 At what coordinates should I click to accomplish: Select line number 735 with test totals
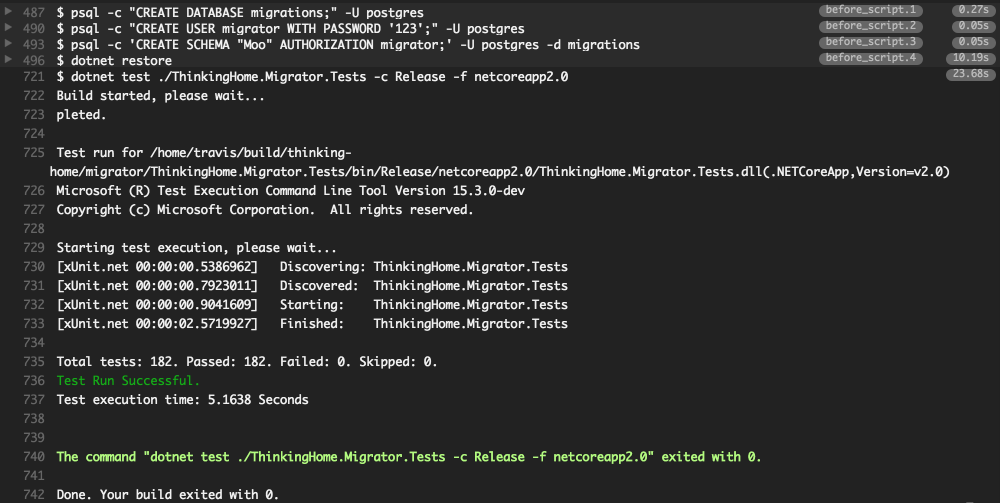33,362
